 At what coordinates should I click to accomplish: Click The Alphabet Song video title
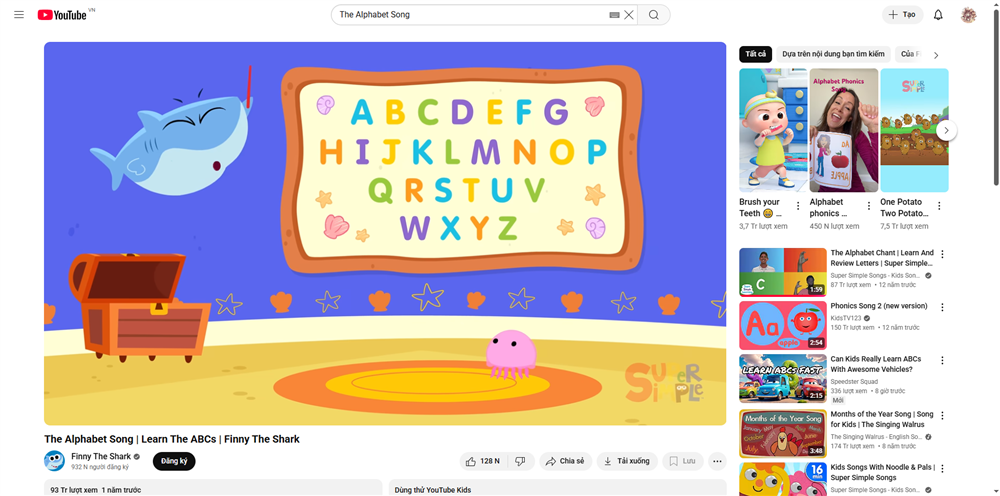(x=172, y=439)
